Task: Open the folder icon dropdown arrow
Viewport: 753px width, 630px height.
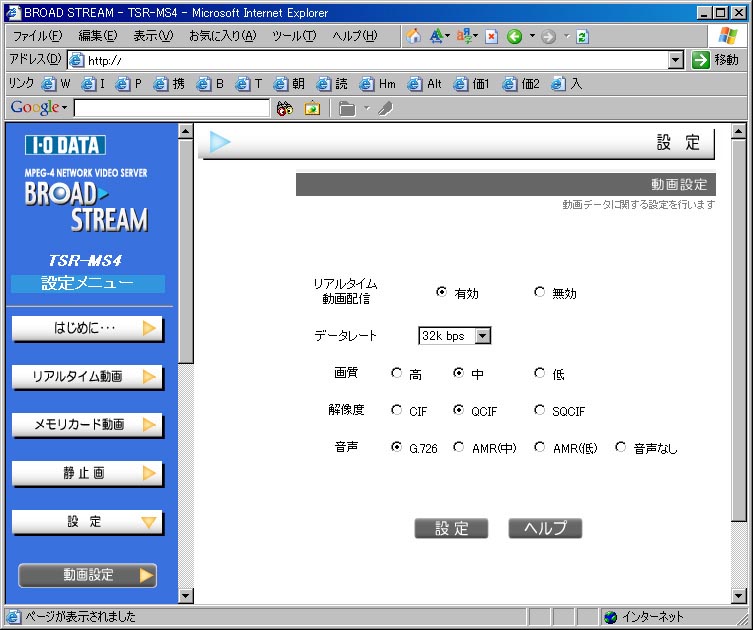Action: pos(367,109)
